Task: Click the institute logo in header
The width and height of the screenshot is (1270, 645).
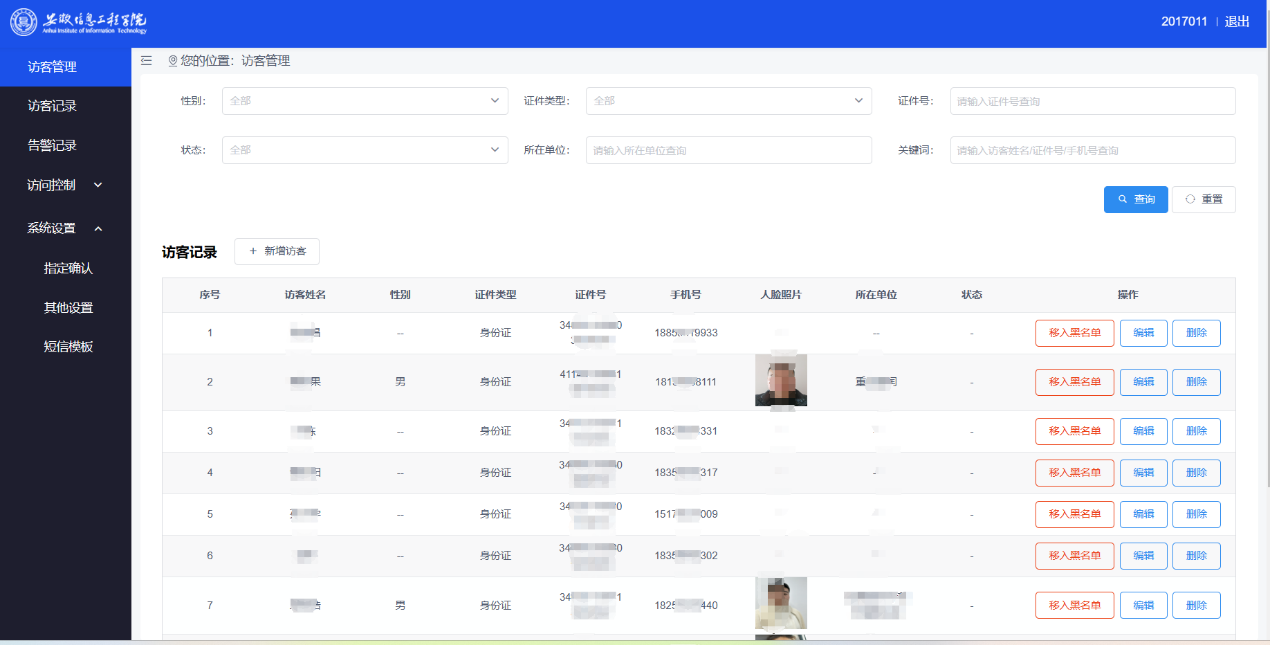Action: [79, 23]
